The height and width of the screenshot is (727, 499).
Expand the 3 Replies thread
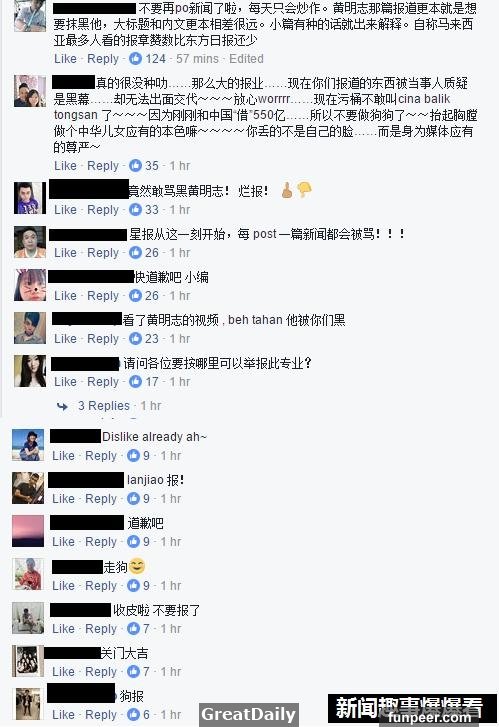[103, 406]
